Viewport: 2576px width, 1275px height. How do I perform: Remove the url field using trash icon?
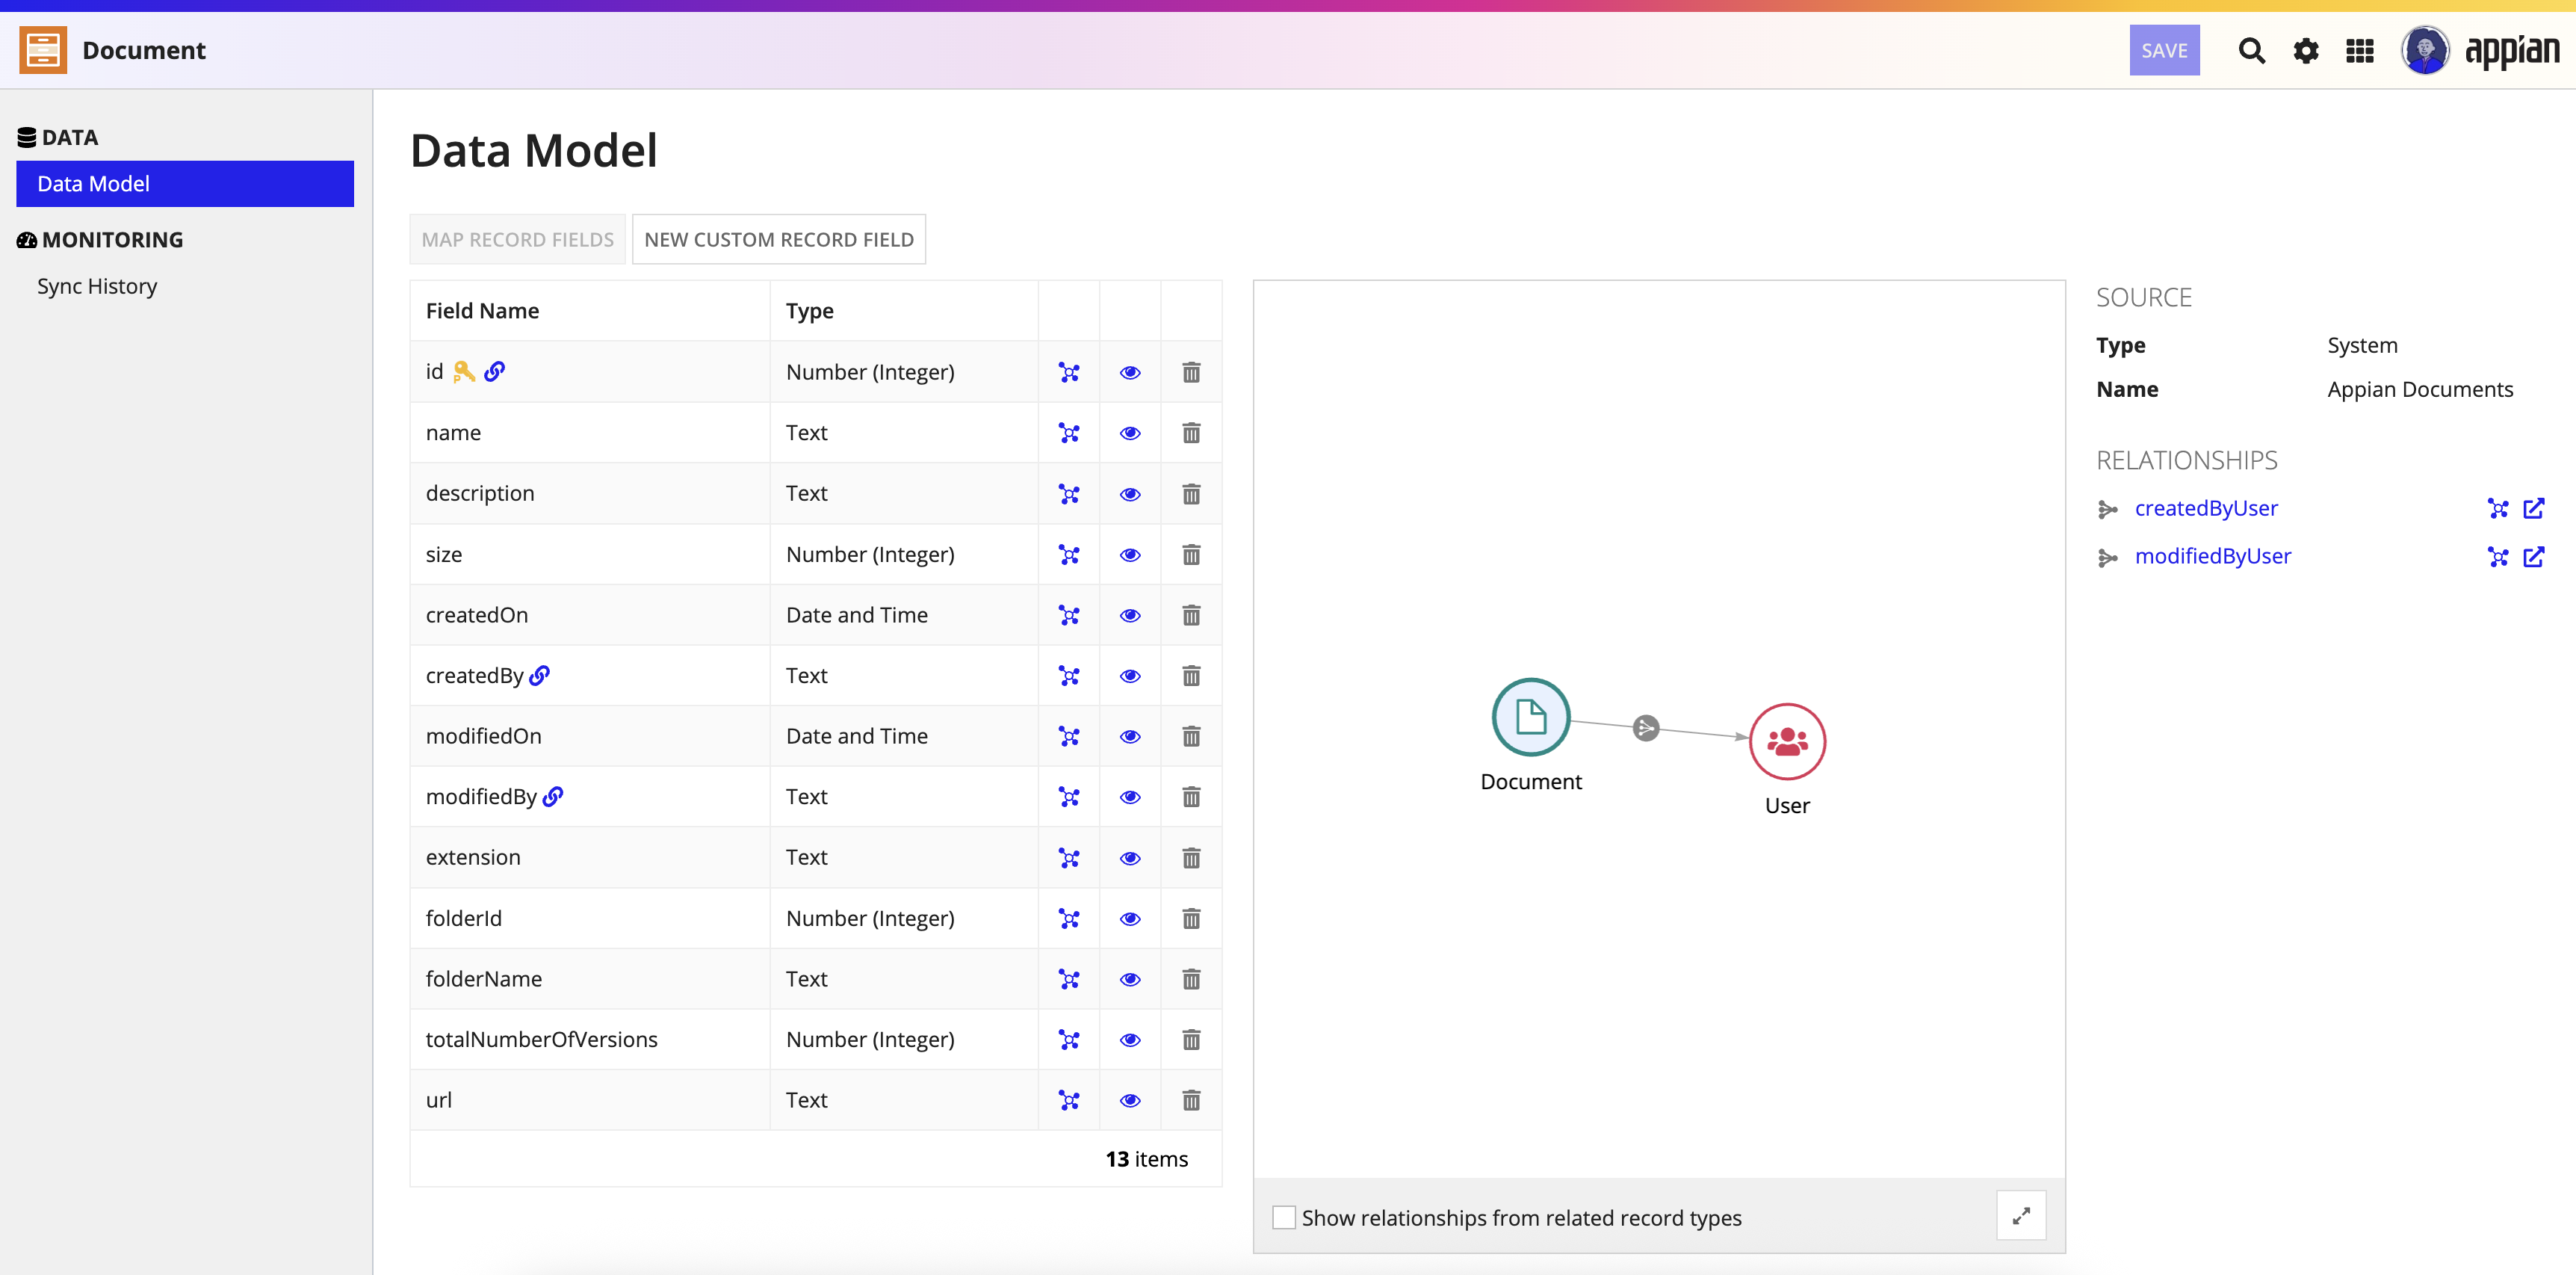[1191, 1101]
